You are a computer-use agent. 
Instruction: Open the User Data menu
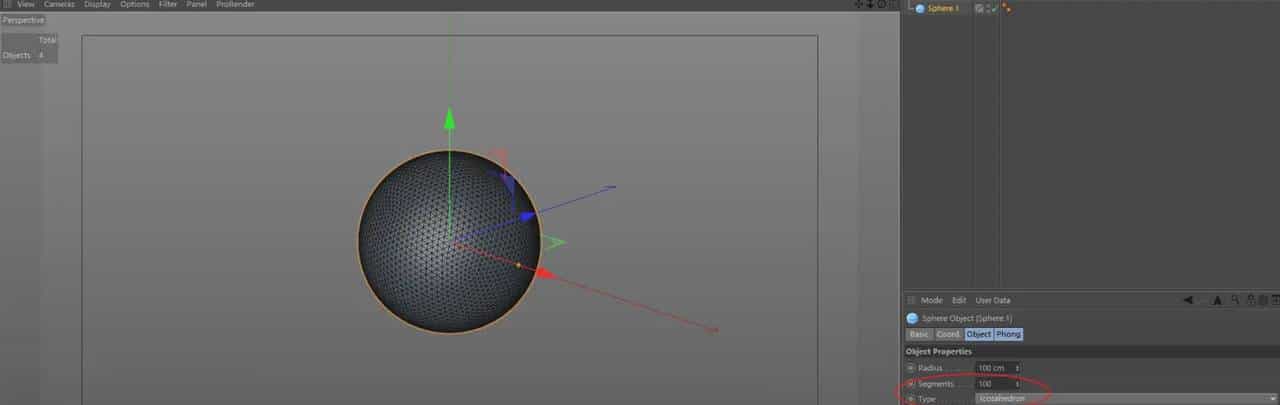click(x=993, y=300)
